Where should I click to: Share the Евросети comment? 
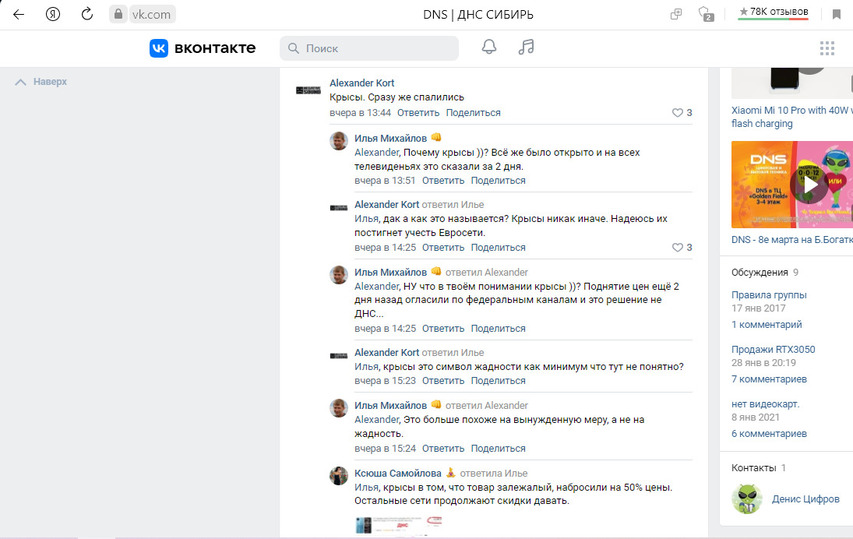(498, 247)
